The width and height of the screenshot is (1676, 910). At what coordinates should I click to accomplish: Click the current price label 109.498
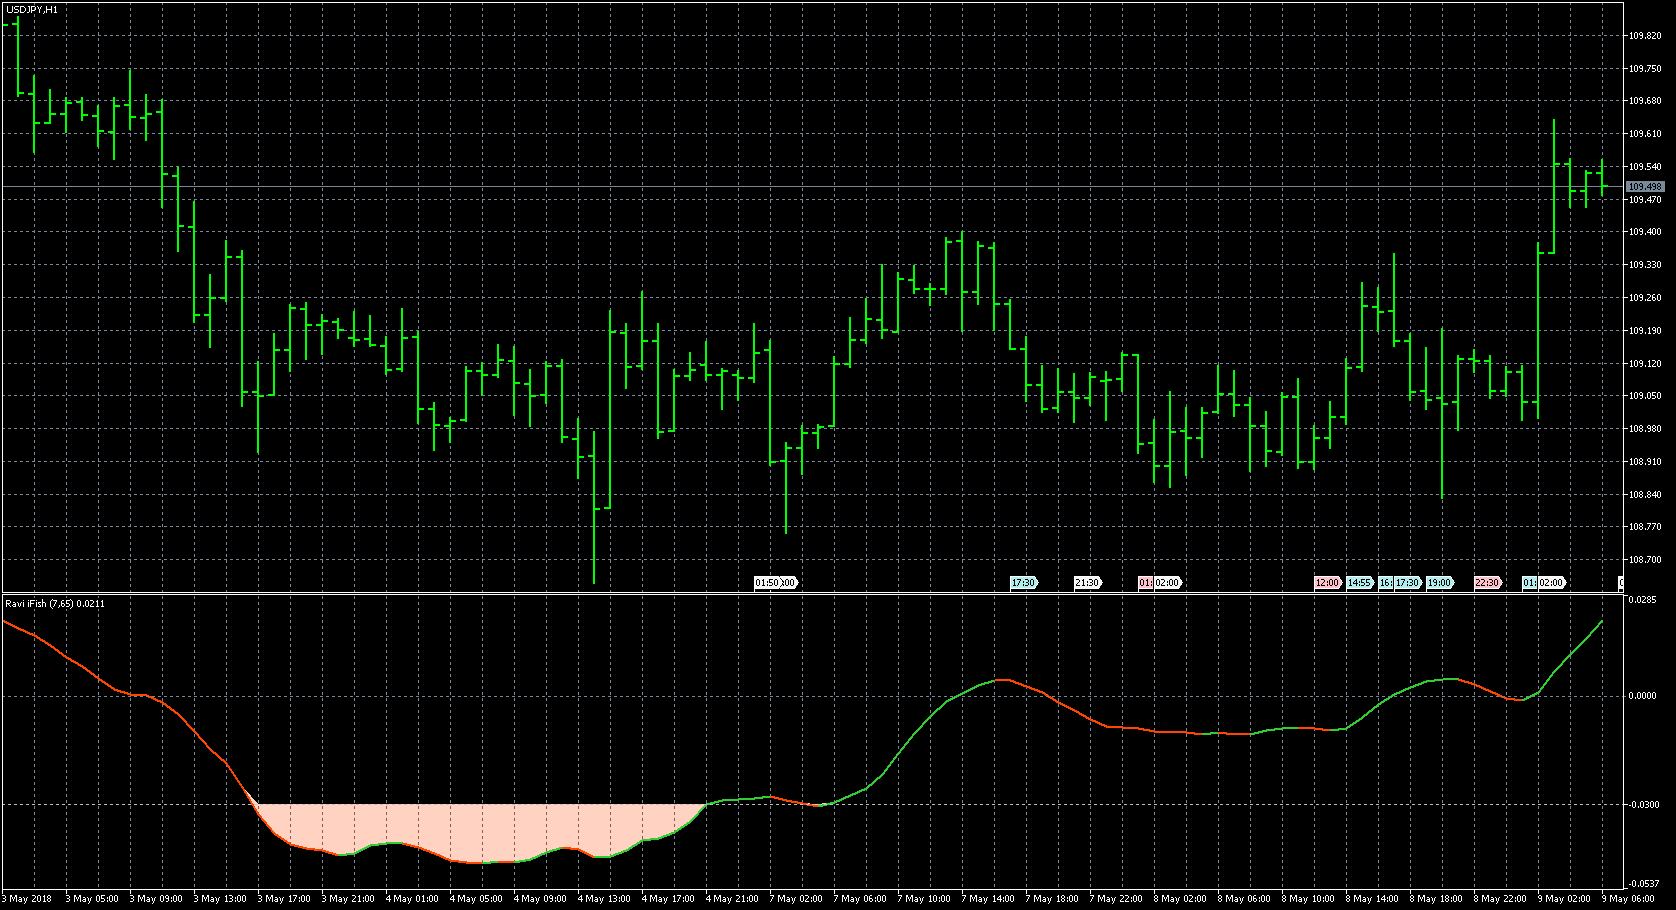click(1645, 187)
